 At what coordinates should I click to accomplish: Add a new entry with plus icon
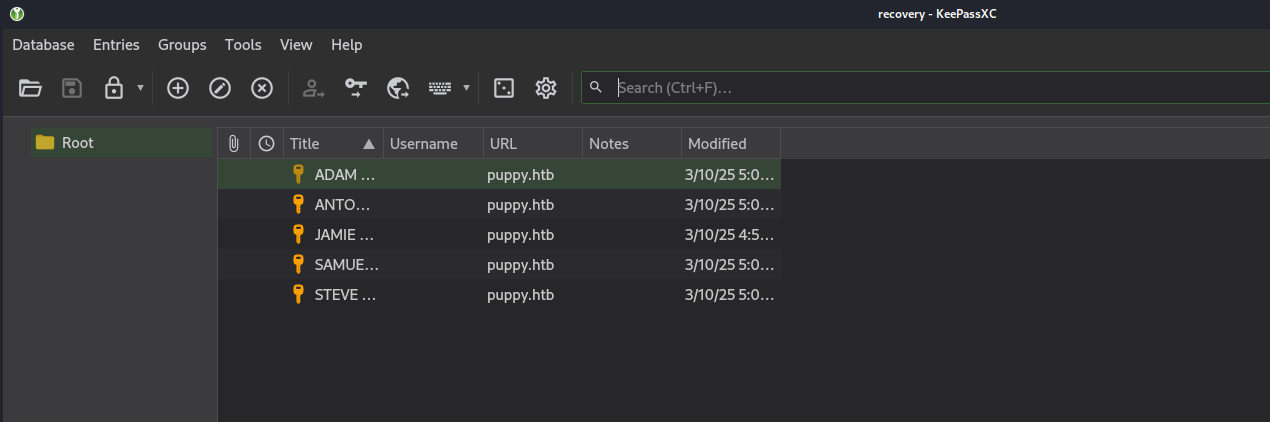tap(178, 88)
